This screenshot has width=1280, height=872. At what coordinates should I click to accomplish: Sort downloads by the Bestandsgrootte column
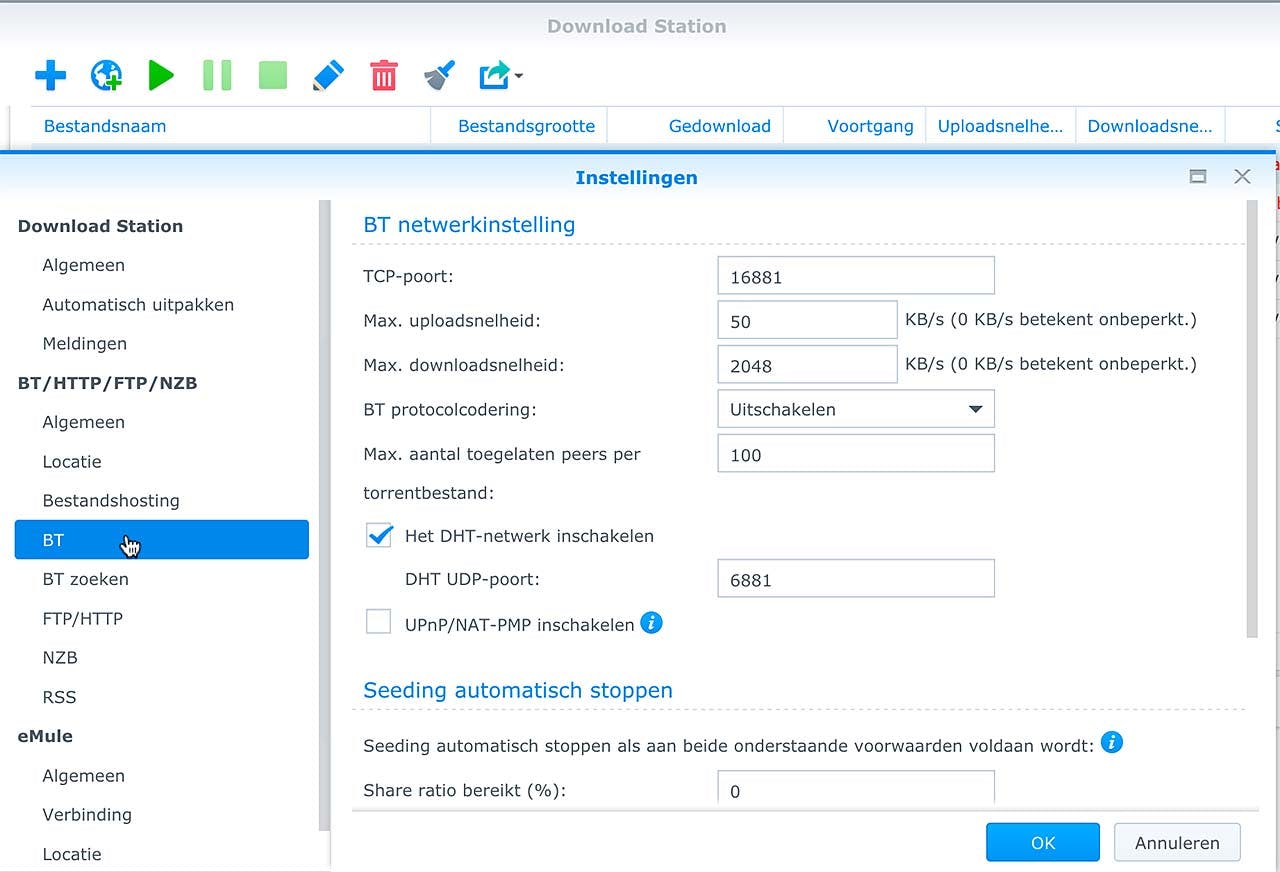[x=527, y=125]
